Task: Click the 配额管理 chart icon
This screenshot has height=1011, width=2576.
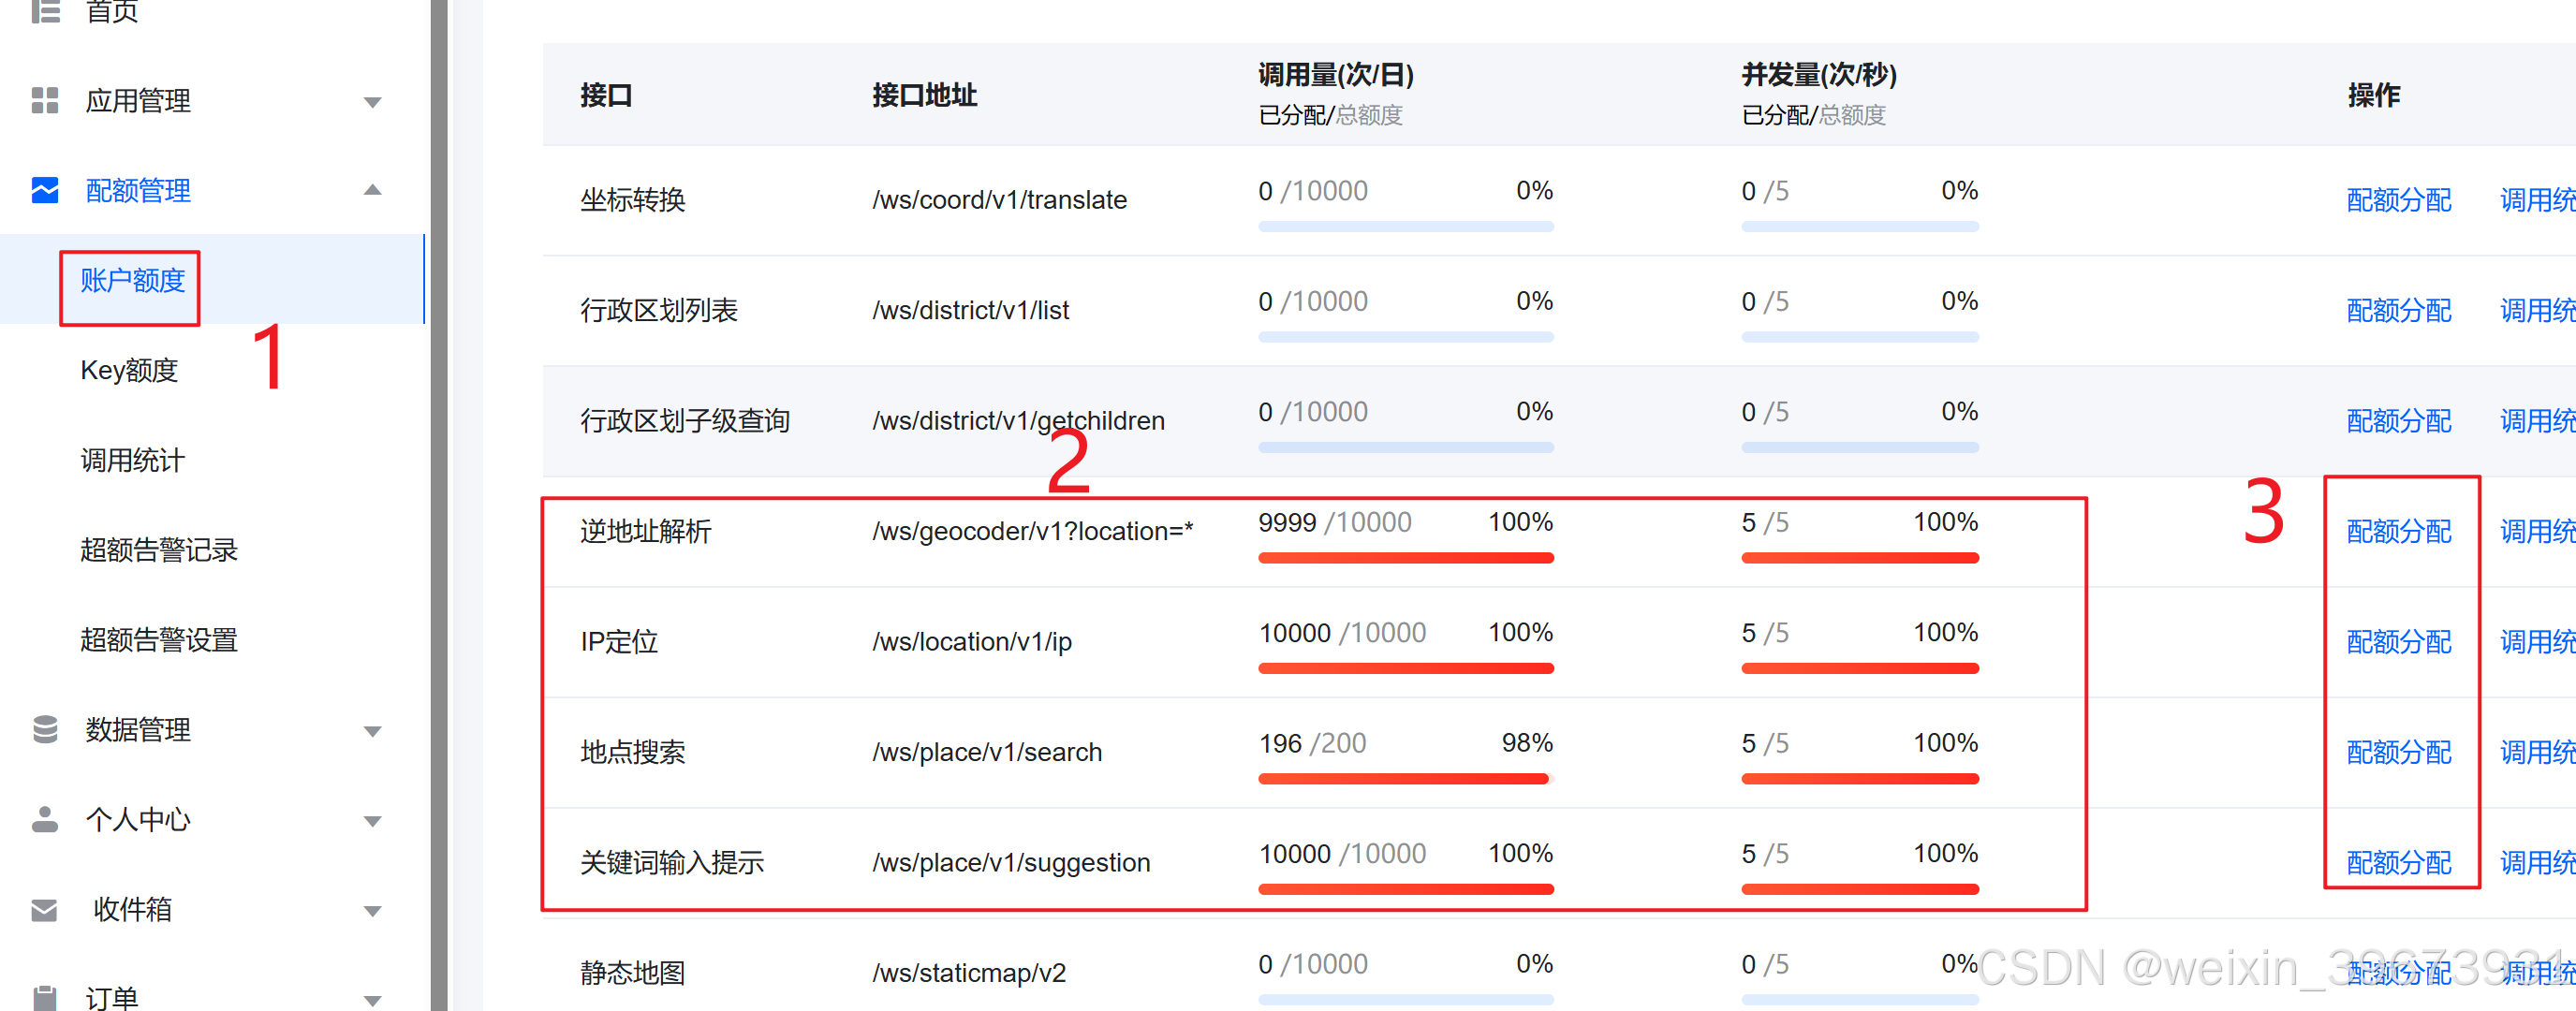Action: 45,190
